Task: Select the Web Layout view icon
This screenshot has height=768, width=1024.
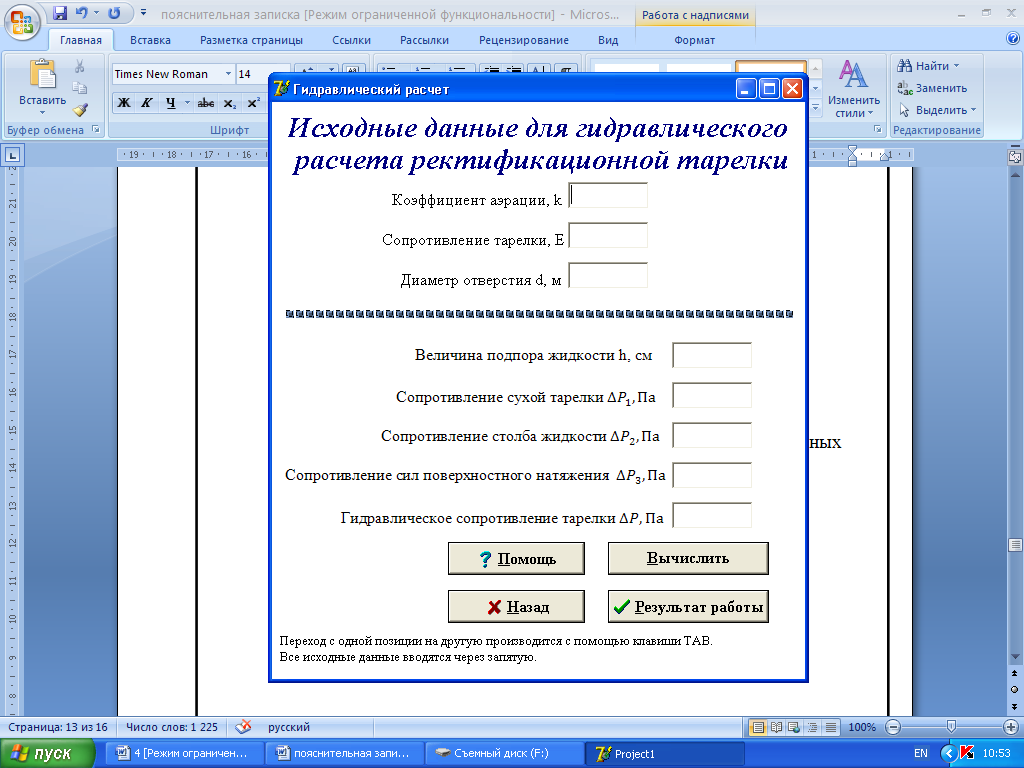Action: (794, 727)
